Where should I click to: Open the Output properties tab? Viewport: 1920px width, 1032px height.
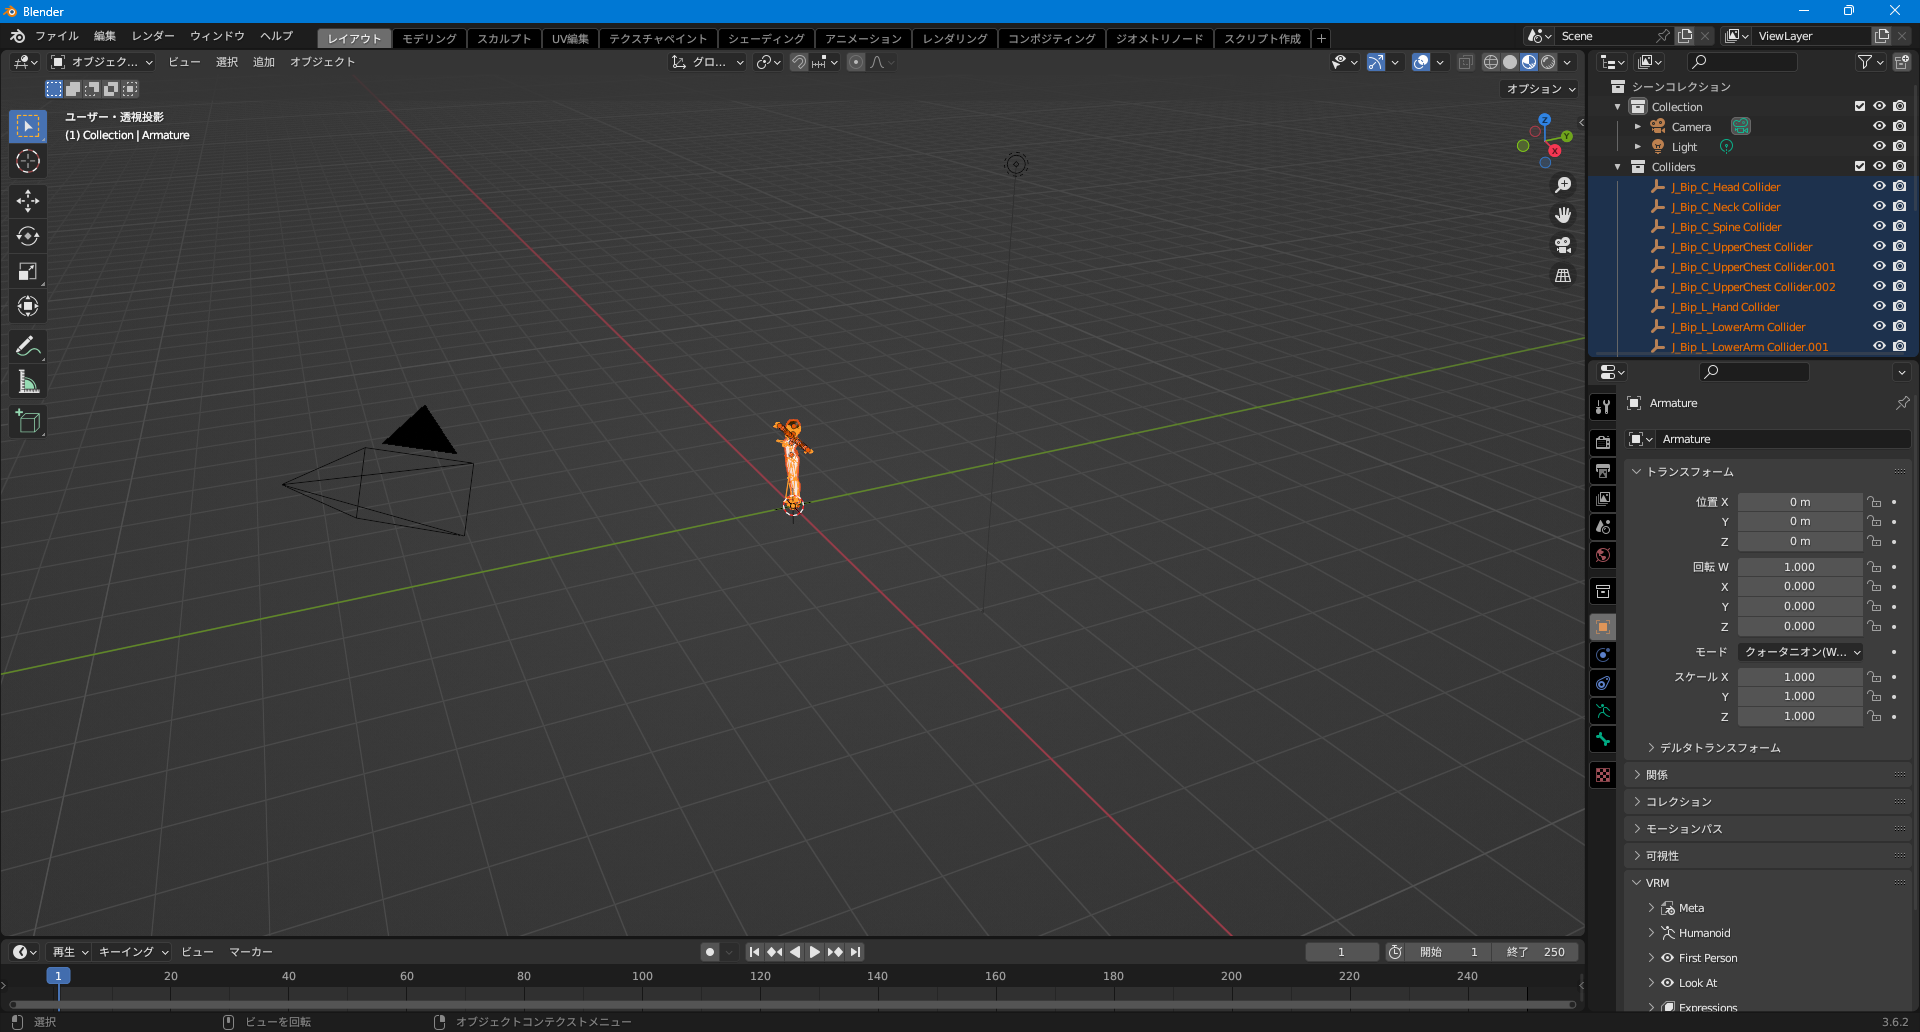tap(1603, 470)
